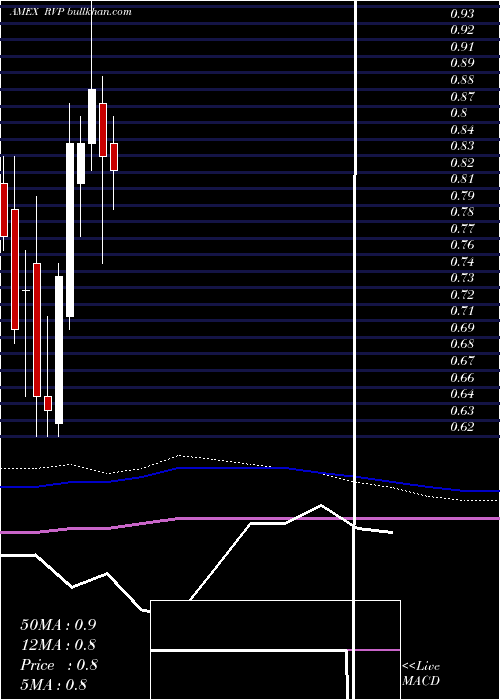Click the "<<Live MACD" label

coord(421,674)
